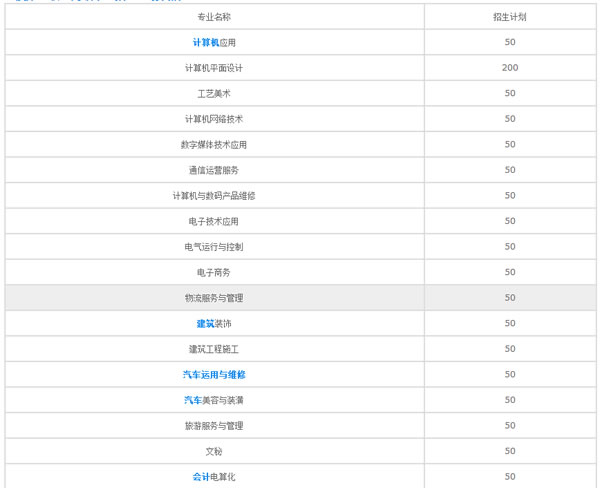
Task: Click the 旅游服务与管理 cell
Action: (x=214, y=426)
